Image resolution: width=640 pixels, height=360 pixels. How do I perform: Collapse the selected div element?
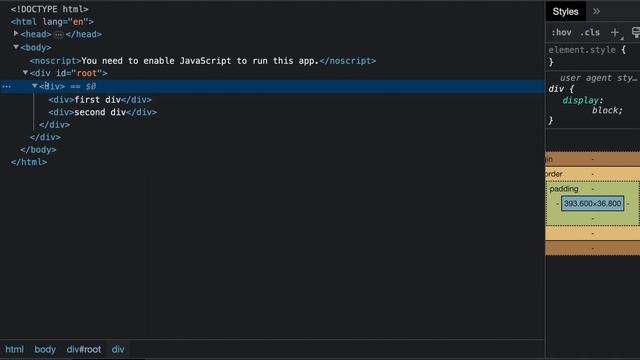[35, 86]
